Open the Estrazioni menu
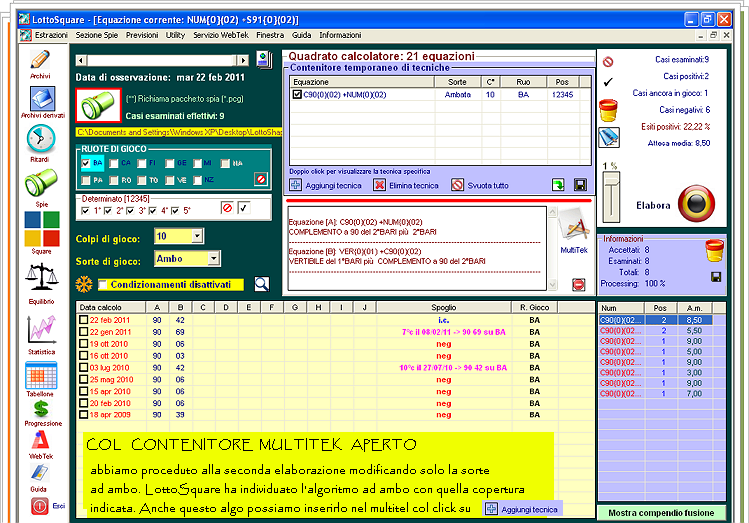 51,35
